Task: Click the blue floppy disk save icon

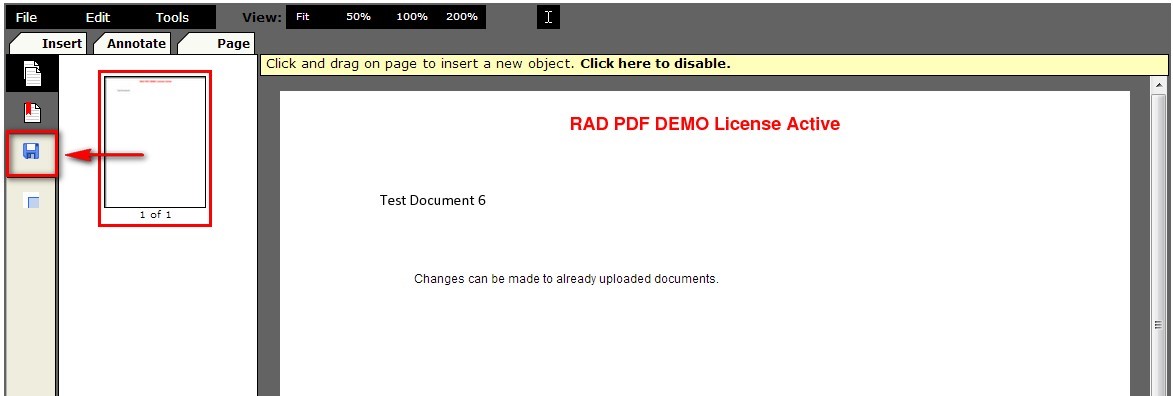Action: tap(31, 152)
